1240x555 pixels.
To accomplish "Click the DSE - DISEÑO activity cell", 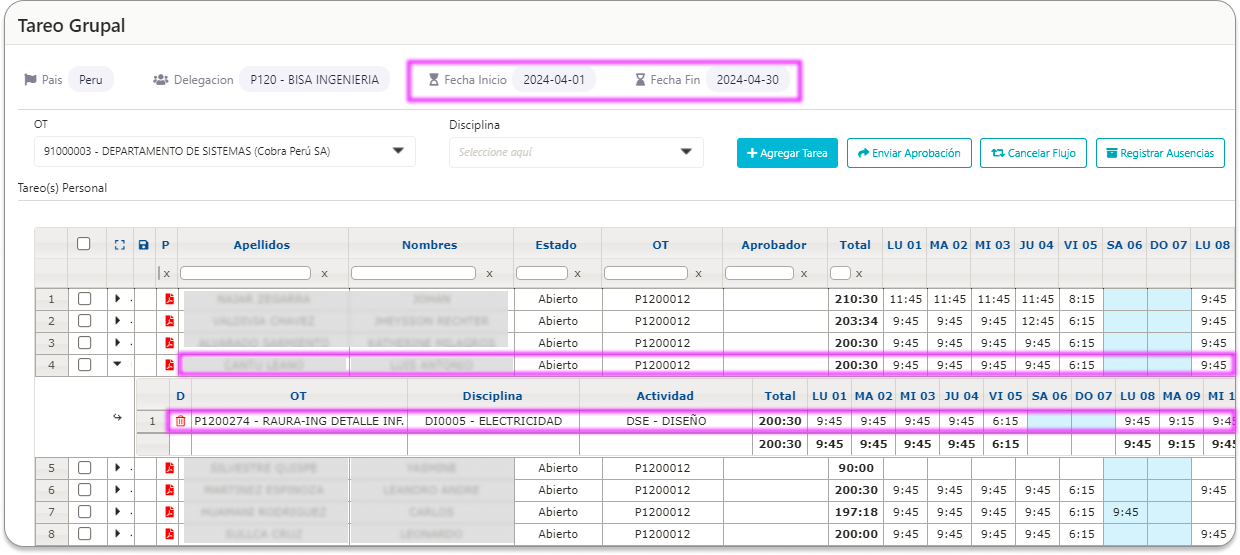I will point(666,421).
